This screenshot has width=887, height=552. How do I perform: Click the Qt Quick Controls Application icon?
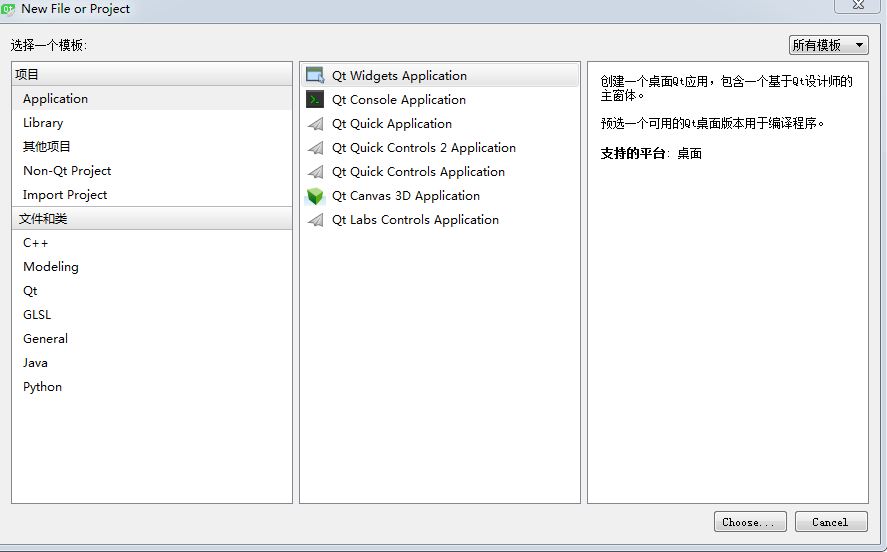point(315,172)
